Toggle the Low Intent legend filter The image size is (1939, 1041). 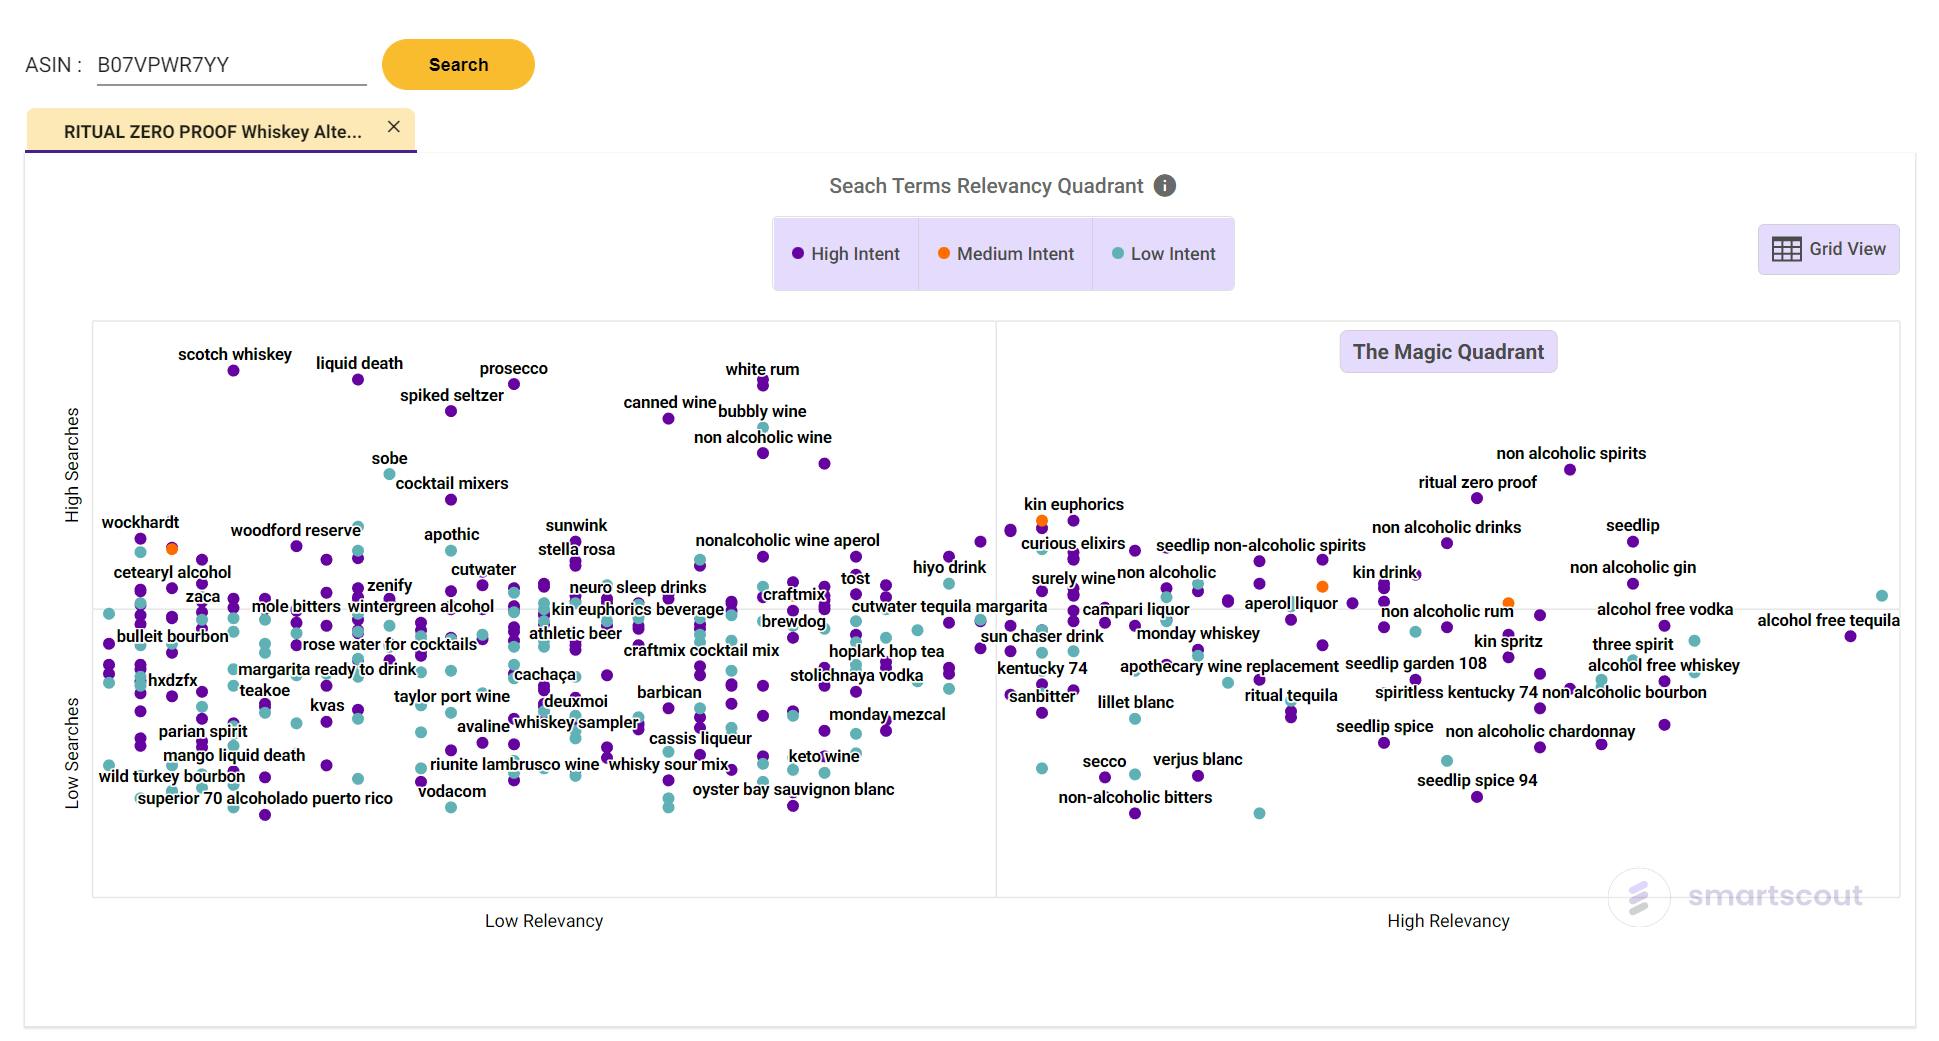[1163, 254]
